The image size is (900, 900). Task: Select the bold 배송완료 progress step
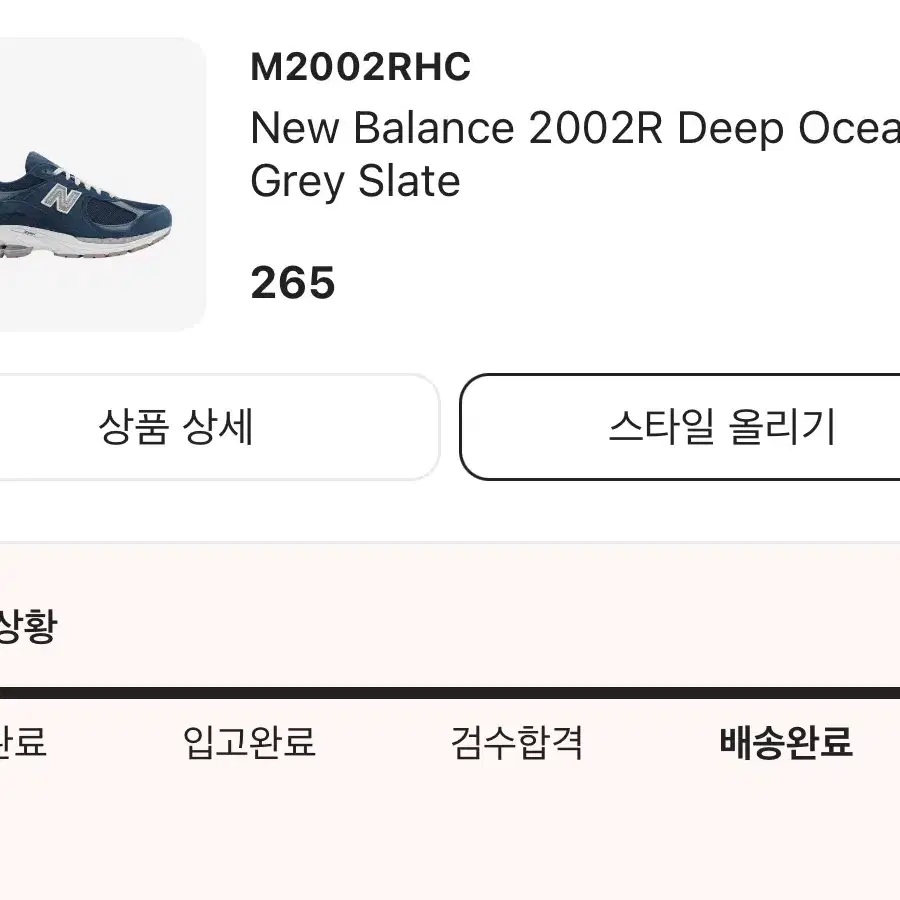(x=786, y=742)
